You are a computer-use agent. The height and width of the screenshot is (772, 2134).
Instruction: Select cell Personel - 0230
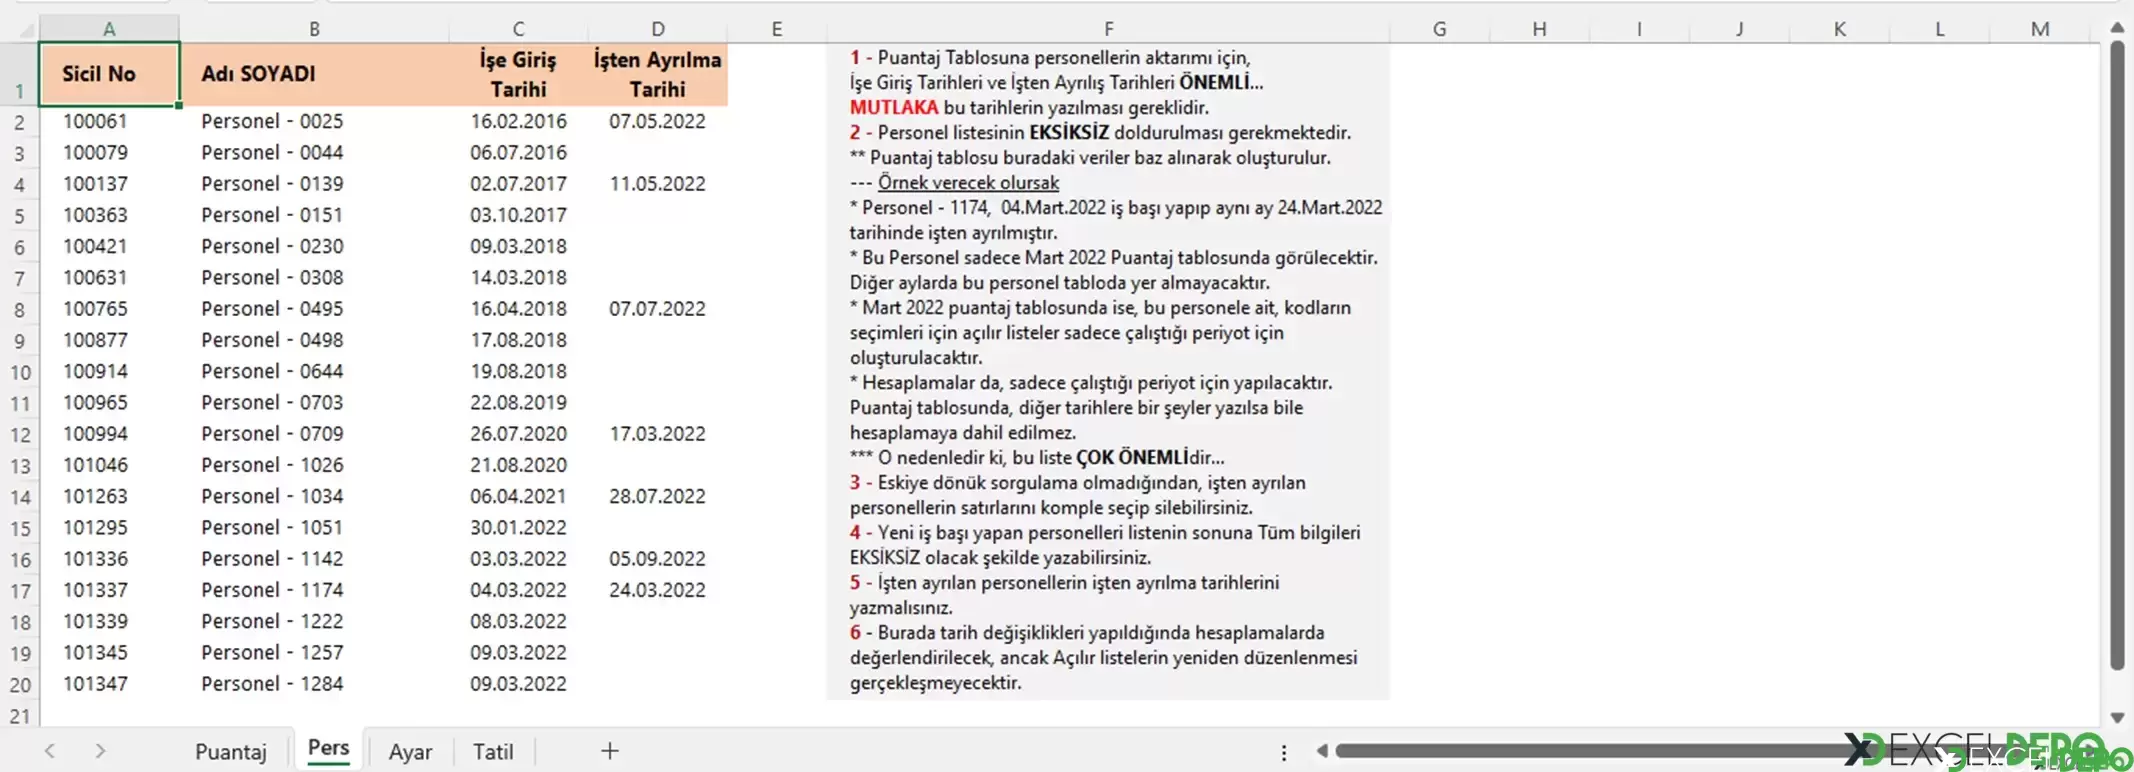tap(314, 246)
